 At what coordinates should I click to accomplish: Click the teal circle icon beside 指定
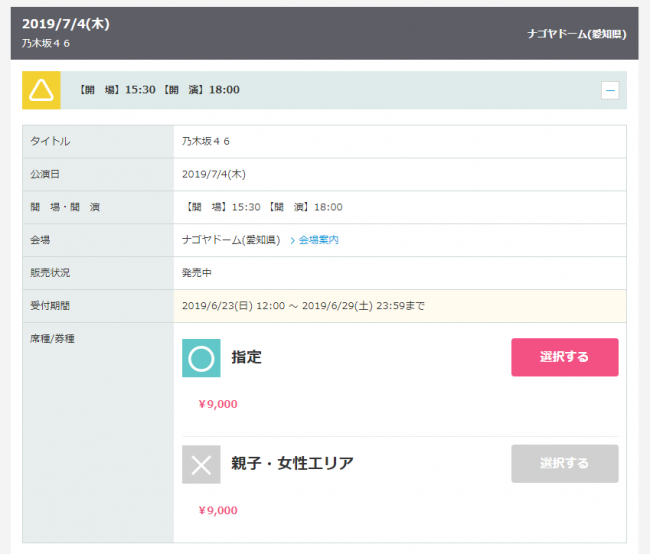[x=201, y=358]
